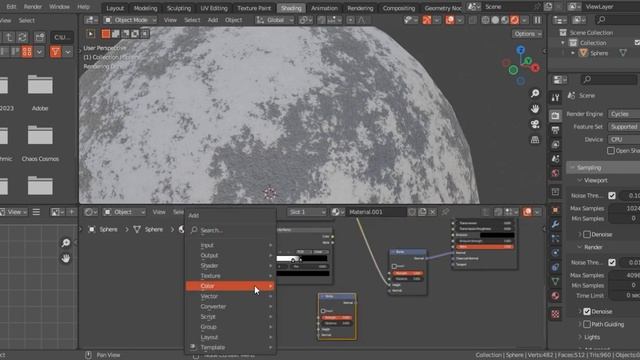The width and height of the screenshot is (640, 360).
Task: Select rendered viewport shading sphere icon
Action: click(x=514, y=20)
